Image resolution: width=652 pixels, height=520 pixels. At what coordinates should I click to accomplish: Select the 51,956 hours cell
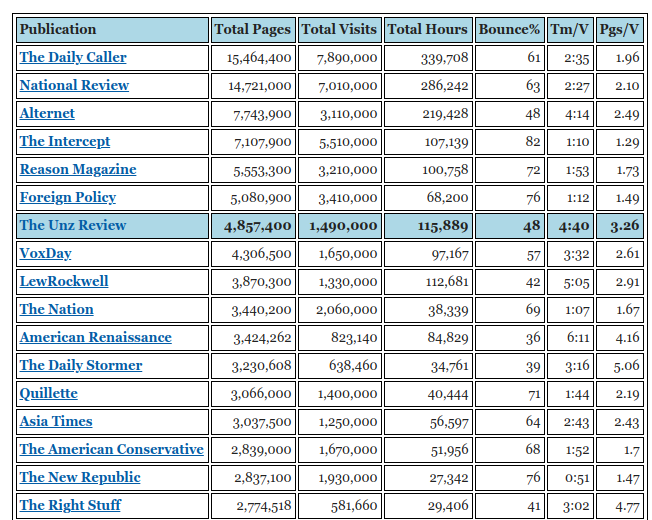coord(428,449)
